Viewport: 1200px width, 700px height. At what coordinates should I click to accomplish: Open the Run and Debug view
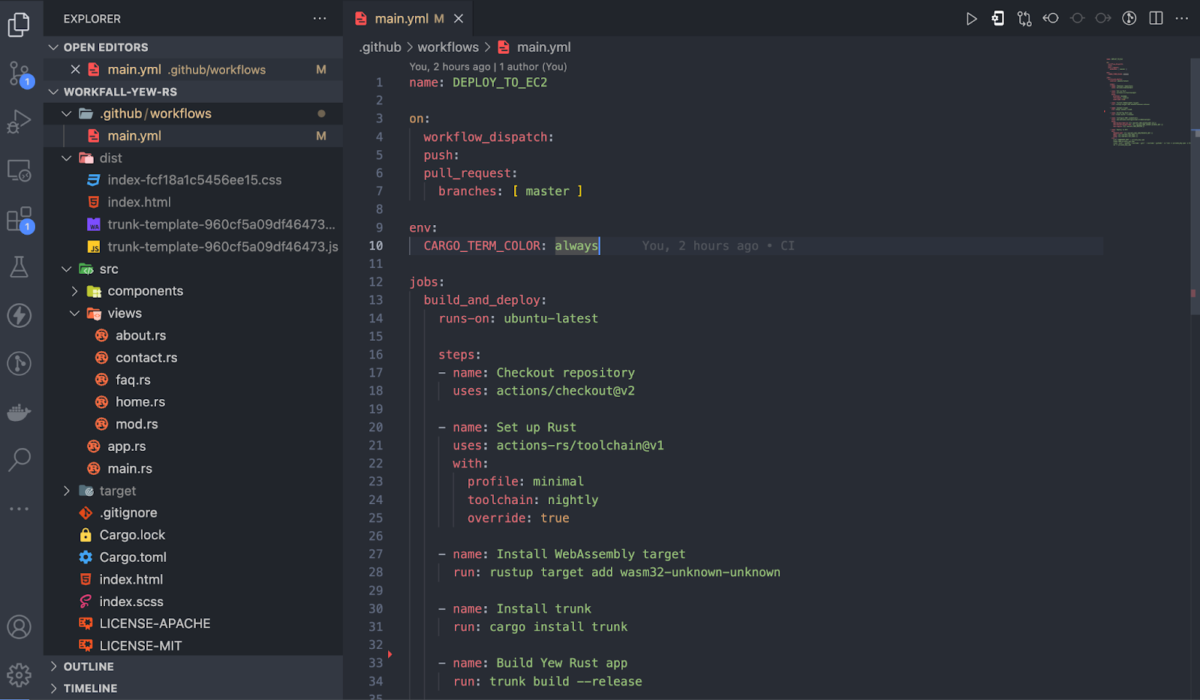tap(20, 121)
